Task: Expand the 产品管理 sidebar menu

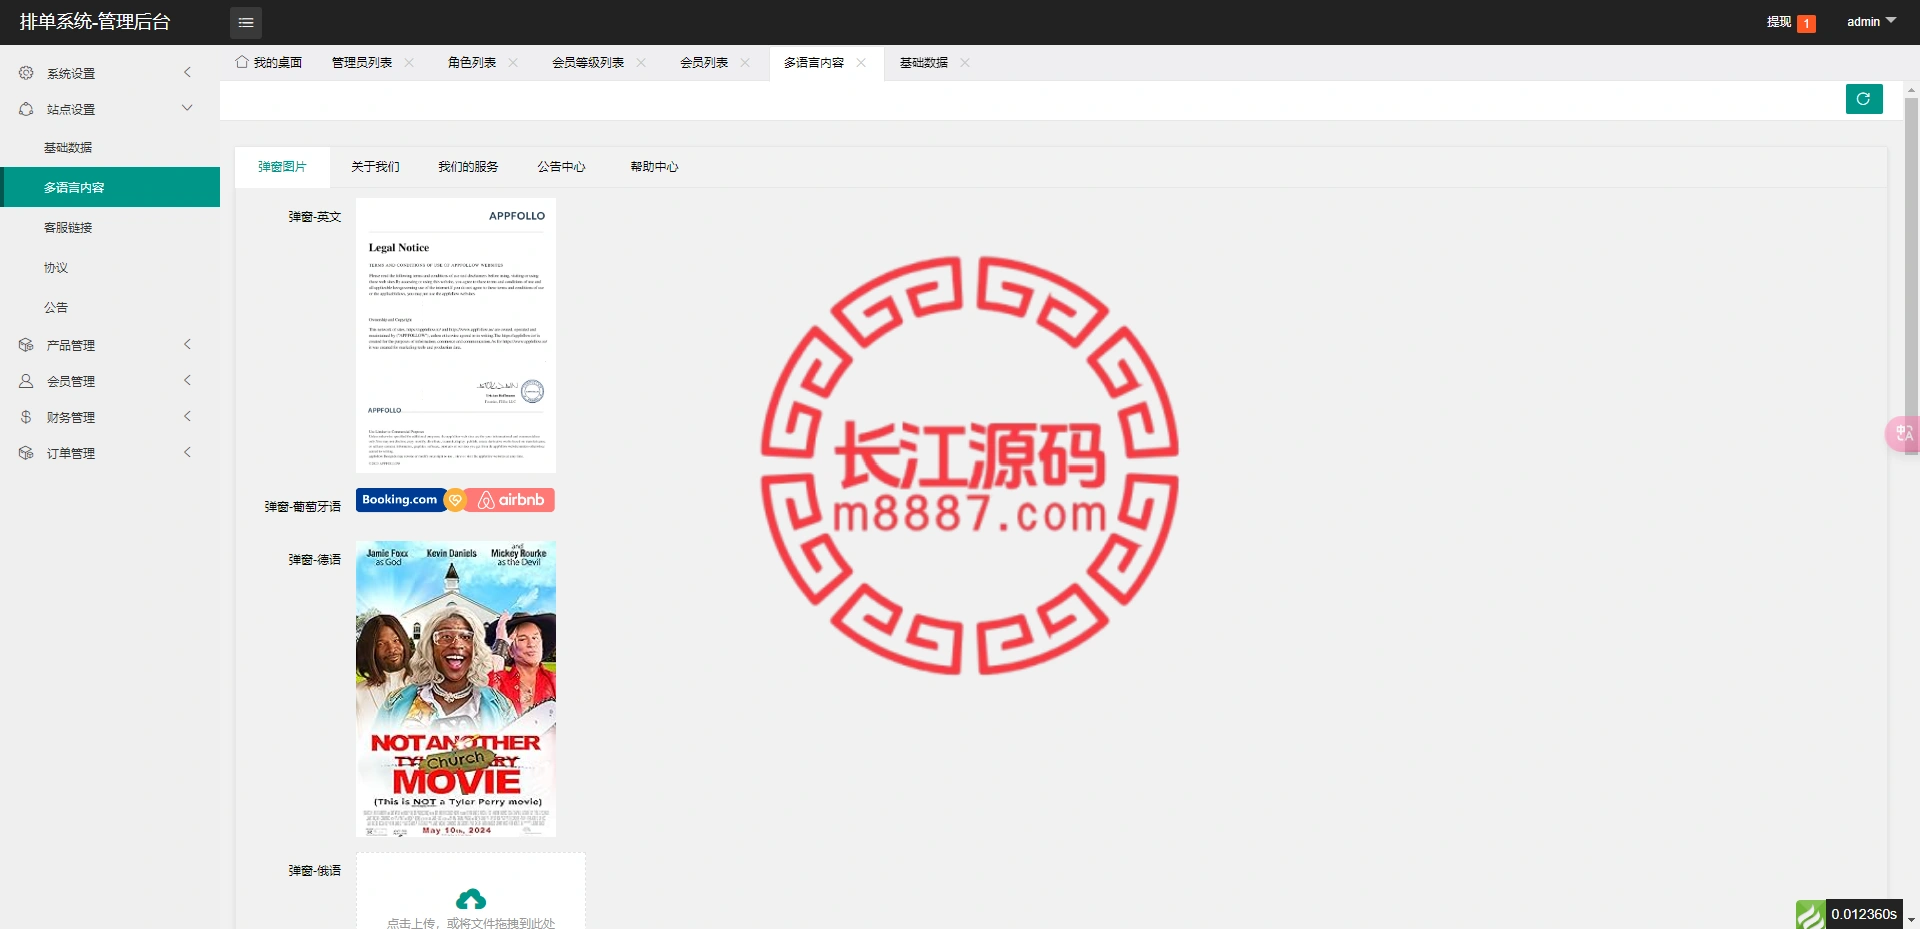Action: (108, 345)
